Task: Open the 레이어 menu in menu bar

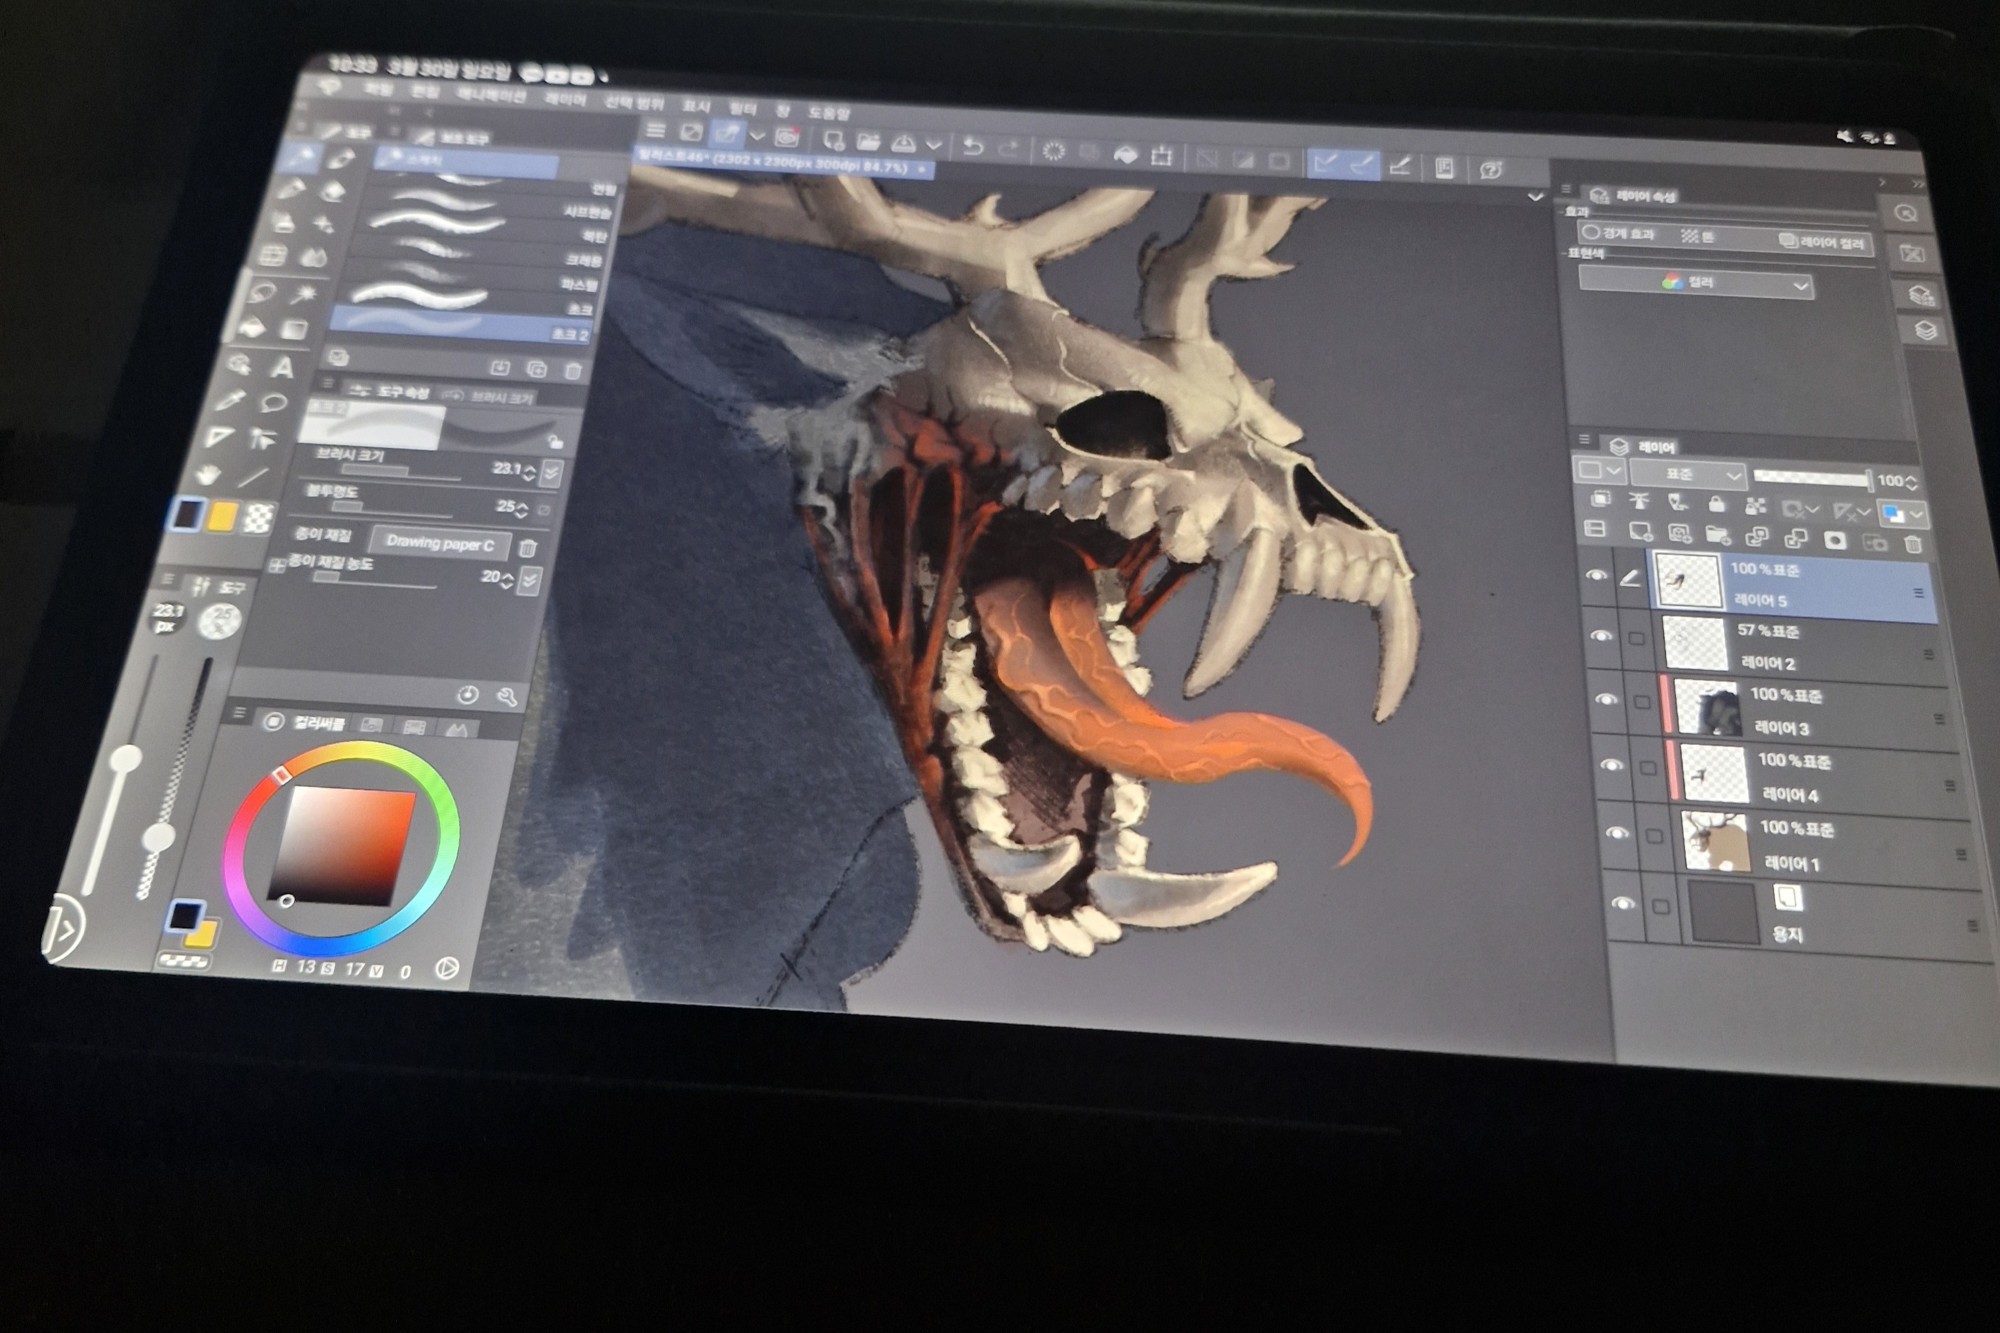Action: pyautogui.click(x=566, y=100)
